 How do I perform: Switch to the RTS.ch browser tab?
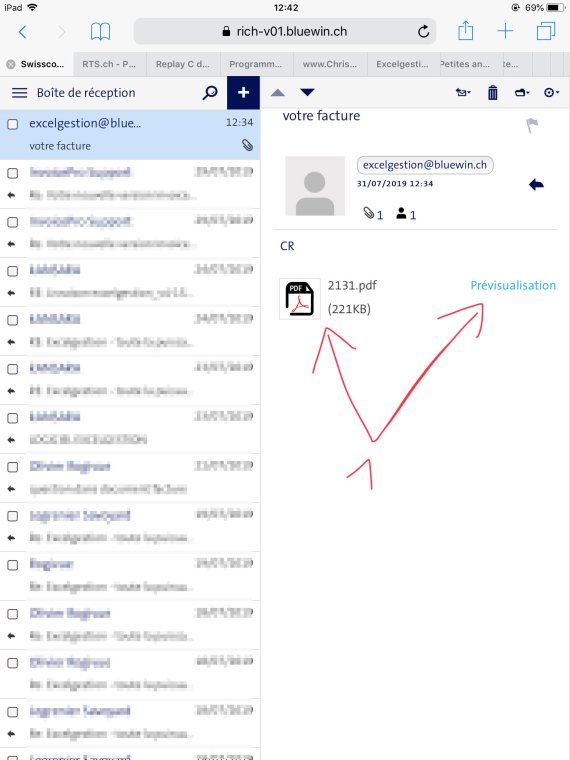click(110, 64)
